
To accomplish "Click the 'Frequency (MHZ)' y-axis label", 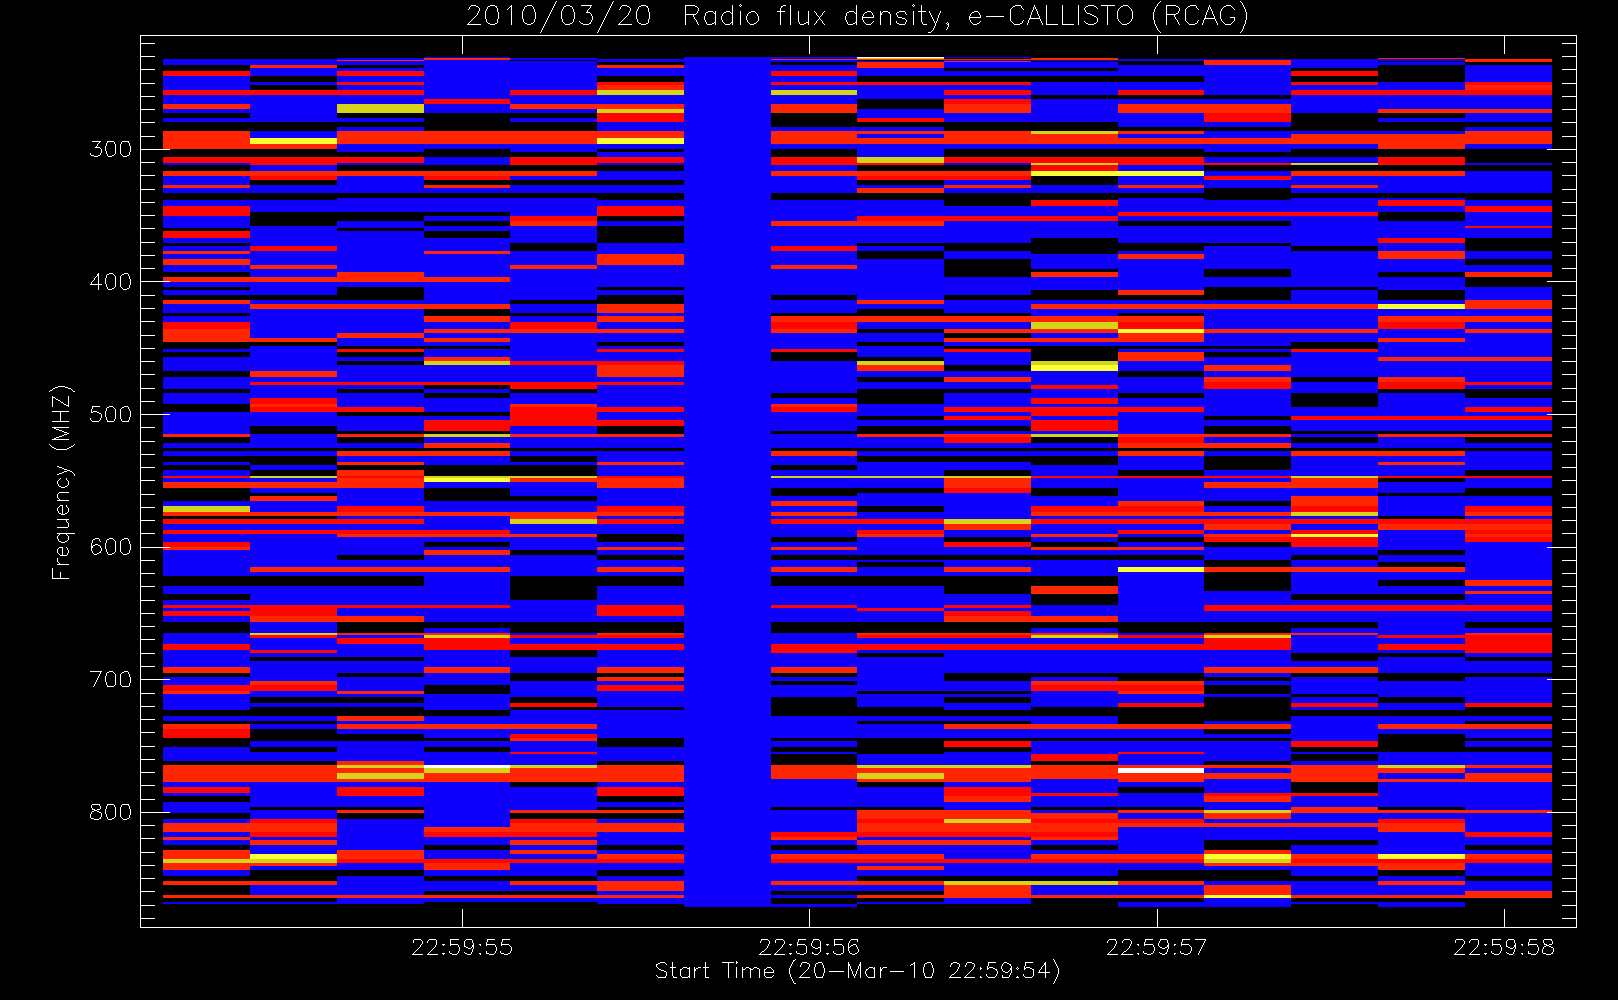I will tap(62, 482).
